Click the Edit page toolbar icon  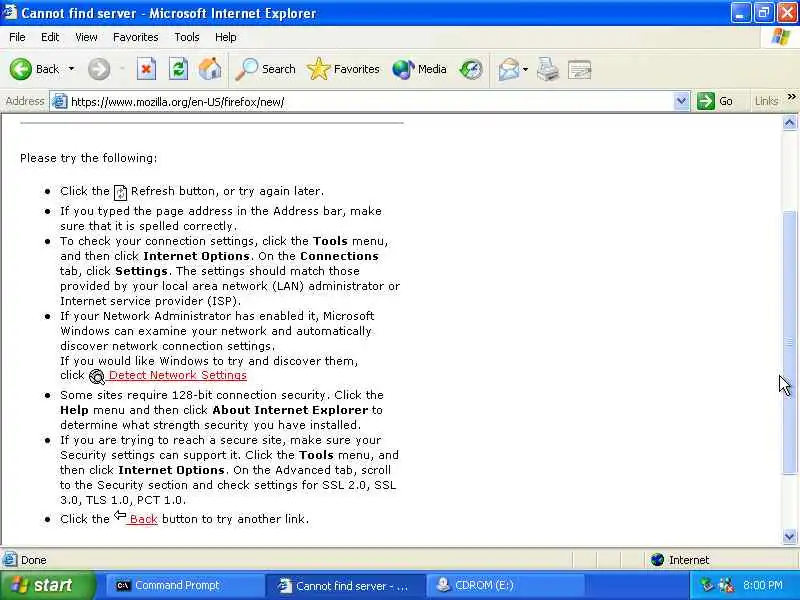point(580,70)
